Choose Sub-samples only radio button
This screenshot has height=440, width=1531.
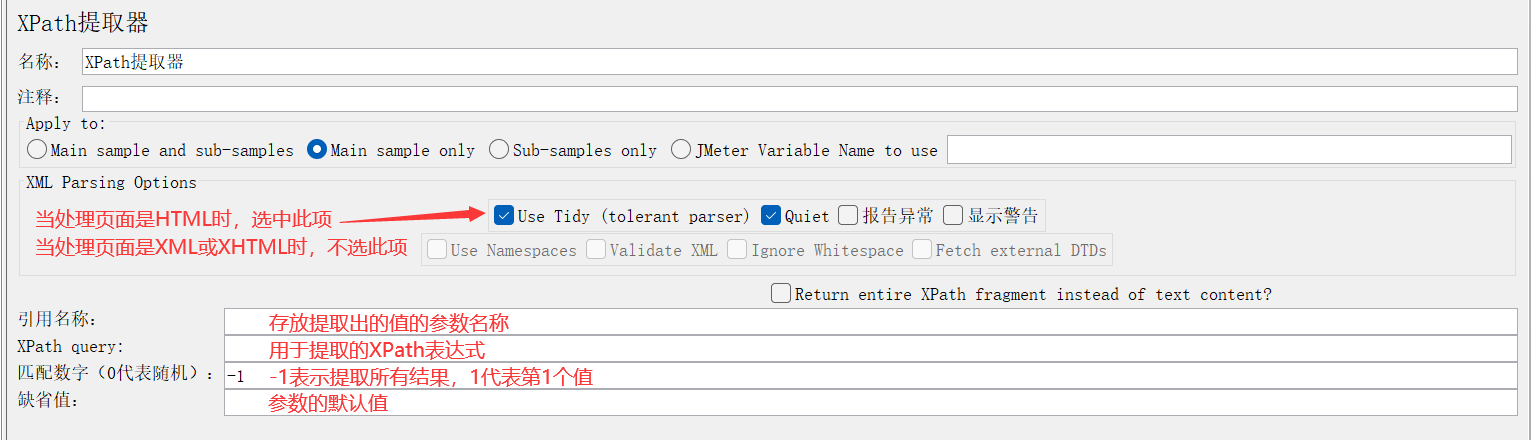click(x=499, y=150)
